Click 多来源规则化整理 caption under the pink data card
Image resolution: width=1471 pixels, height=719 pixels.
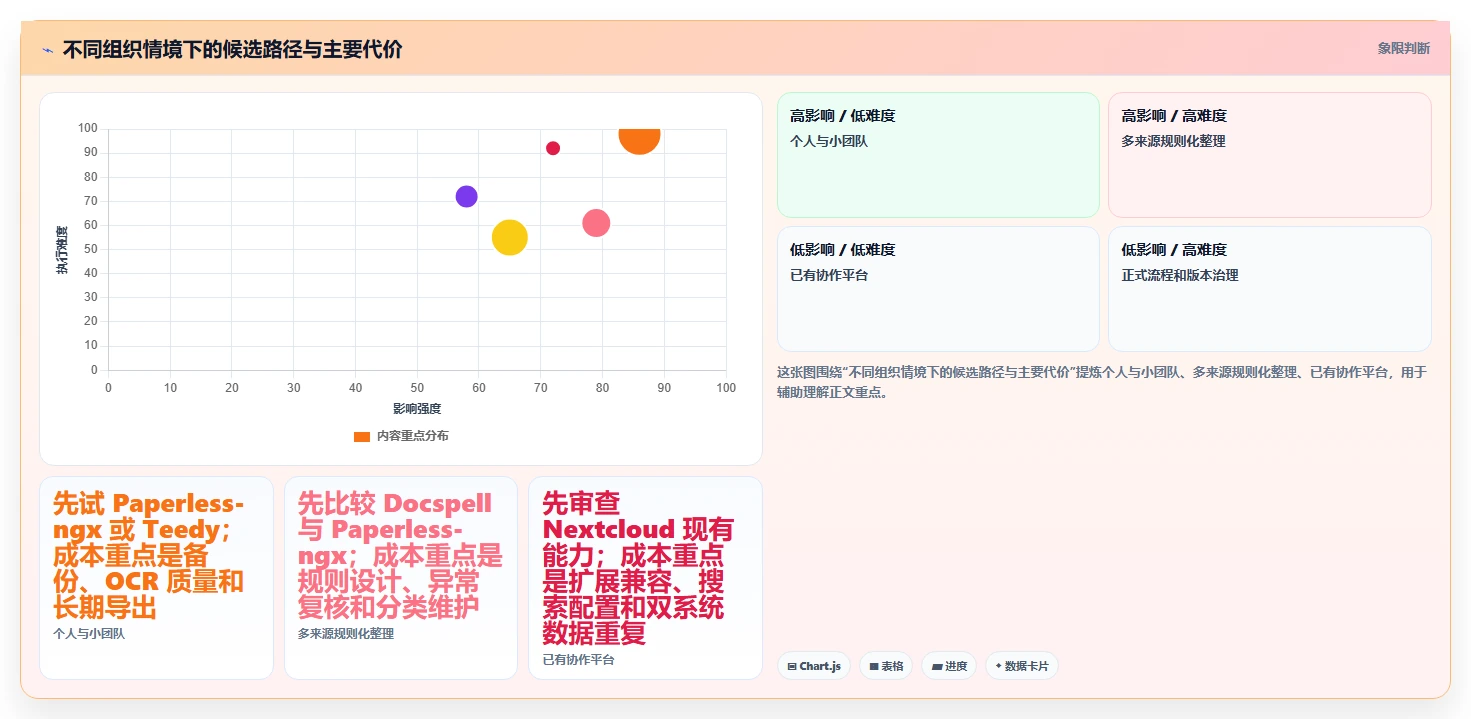pyautogui.click(x=346, y=634)
